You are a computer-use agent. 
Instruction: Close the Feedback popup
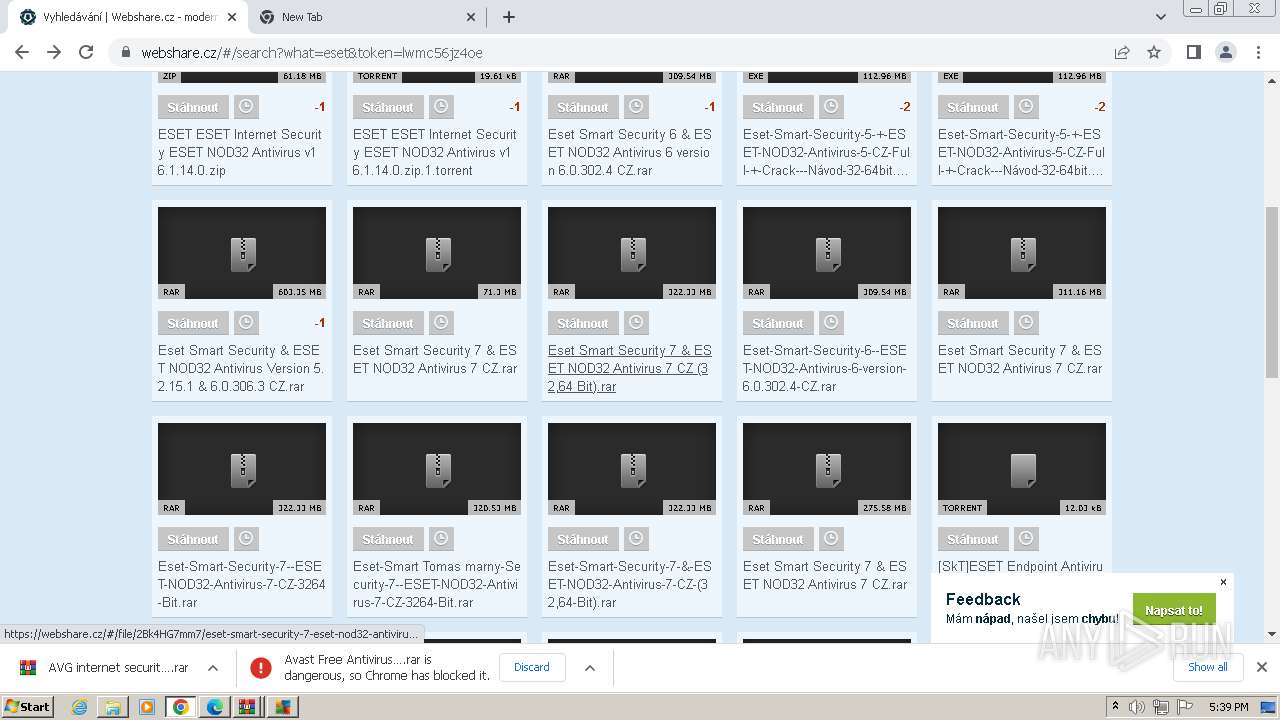(1223, 582)
